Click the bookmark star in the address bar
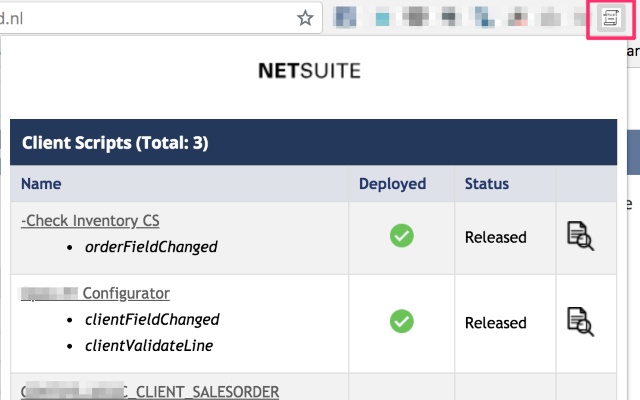This screenshot has width=640, height=400. (305, 18)
